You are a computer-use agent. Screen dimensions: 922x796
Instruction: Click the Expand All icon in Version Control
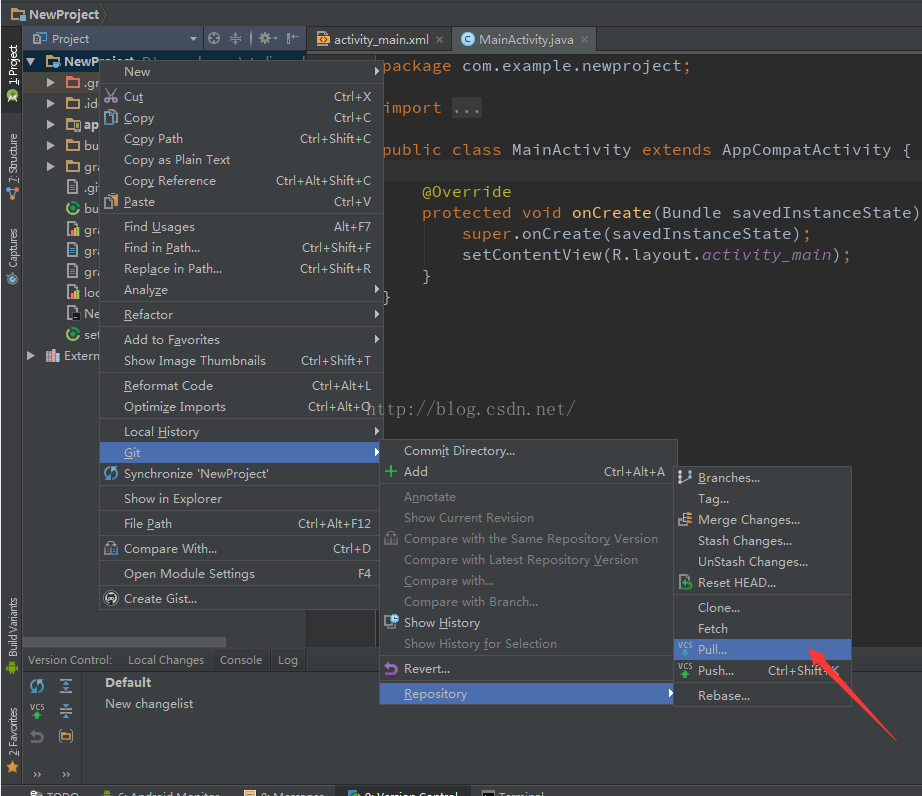click(66, 686)
